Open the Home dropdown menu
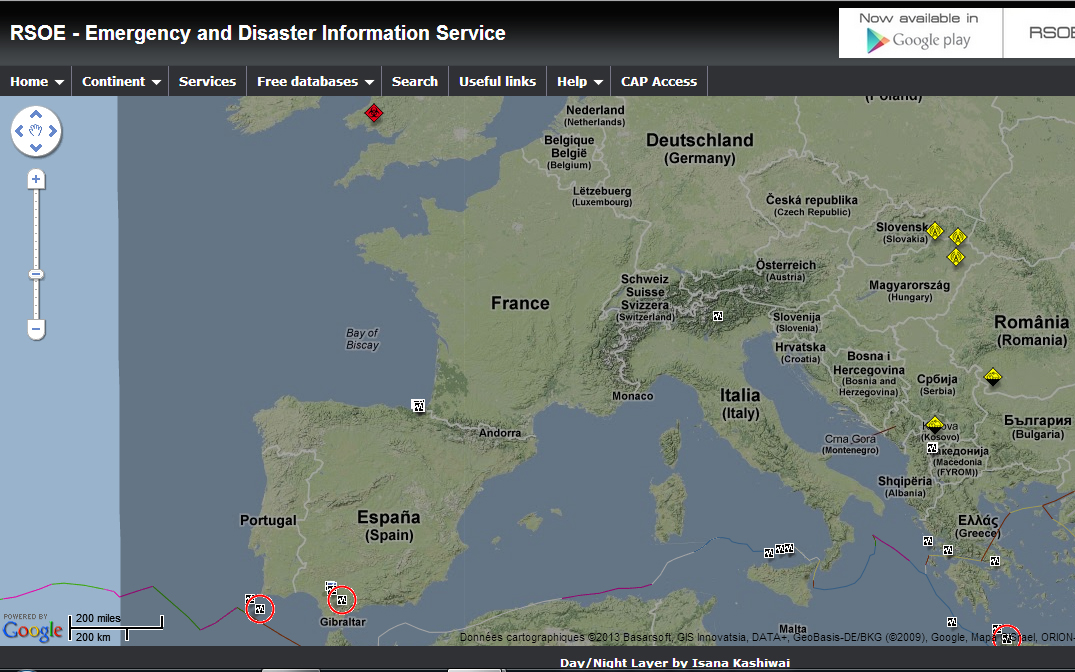 click(x=36, y=81)
